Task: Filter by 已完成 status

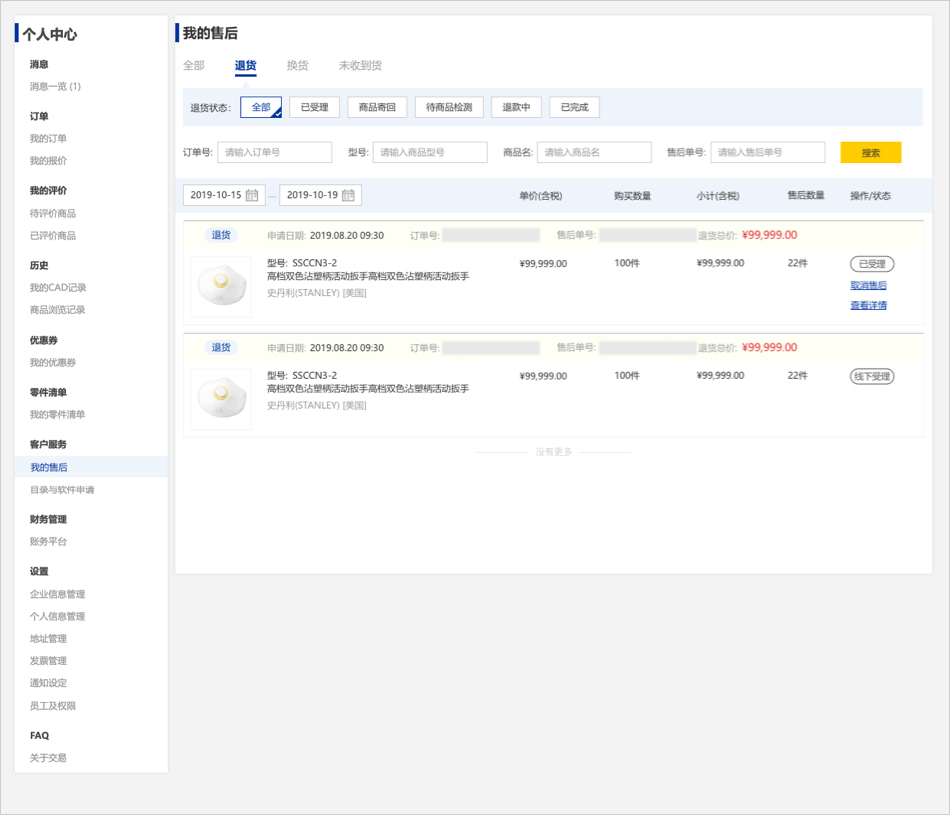Action: click(x=574, y=107)
